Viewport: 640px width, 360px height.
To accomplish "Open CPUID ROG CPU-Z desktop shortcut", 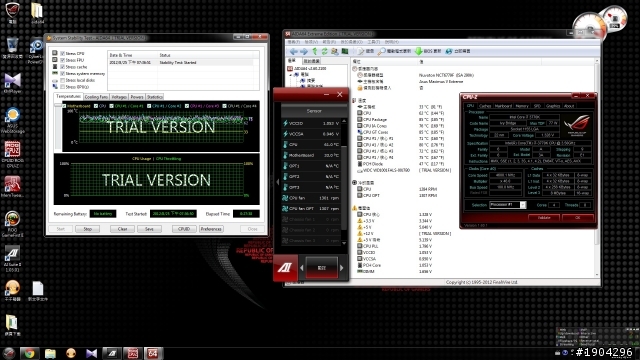I will pyautogui.click(x=13, y=154).
